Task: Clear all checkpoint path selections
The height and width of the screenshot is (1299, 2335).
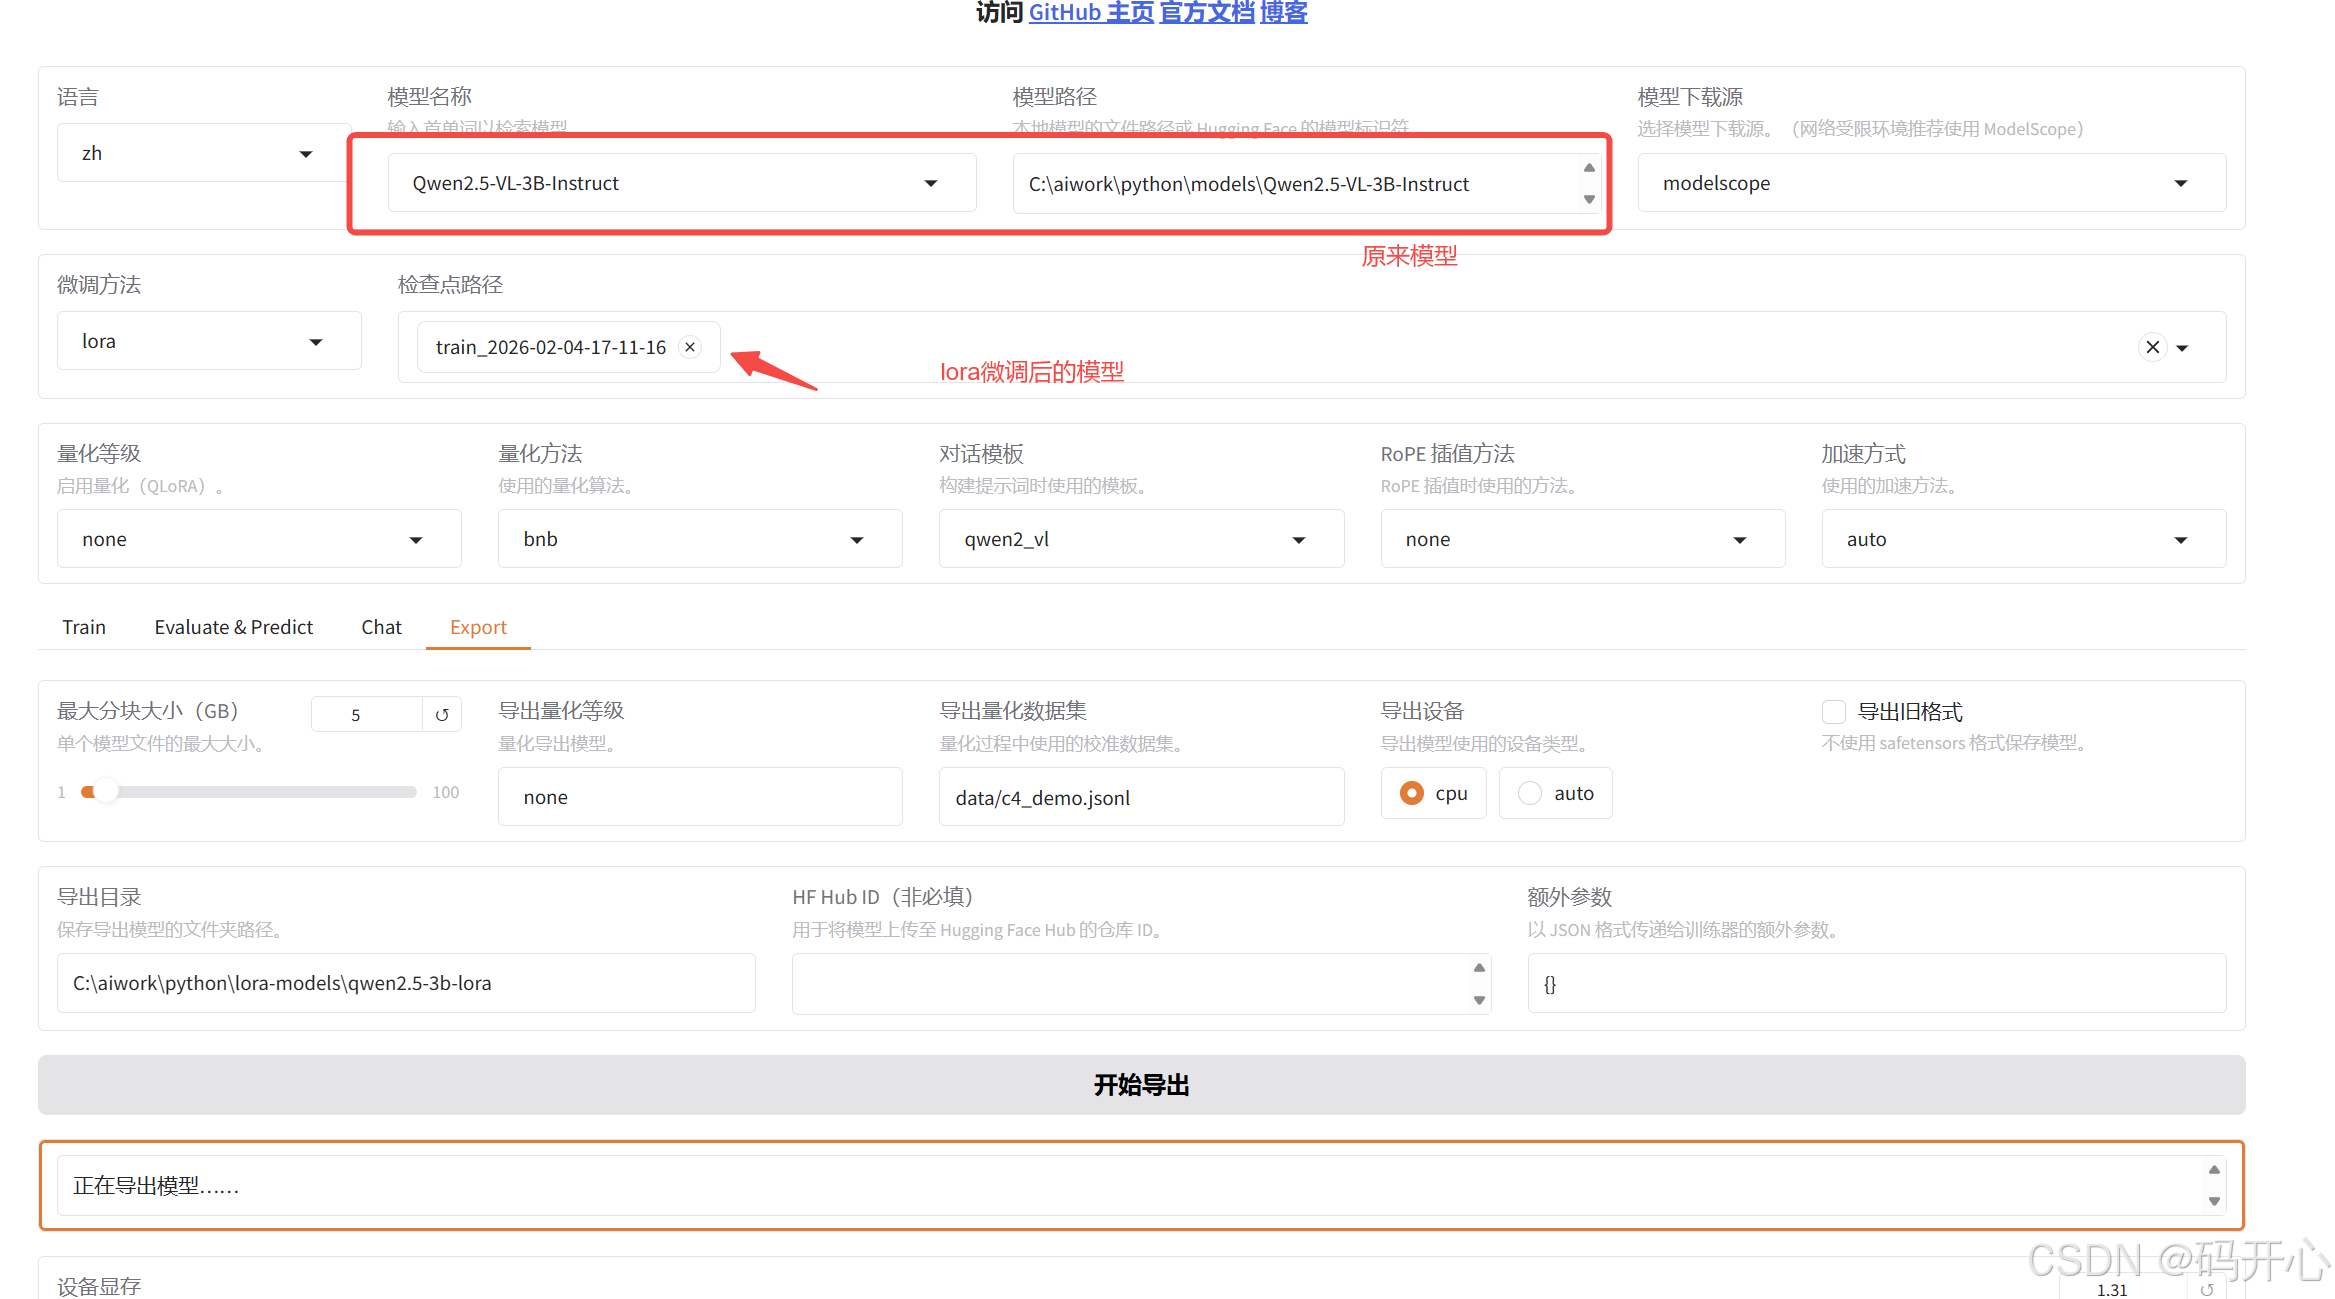Action: point(2152,347)
